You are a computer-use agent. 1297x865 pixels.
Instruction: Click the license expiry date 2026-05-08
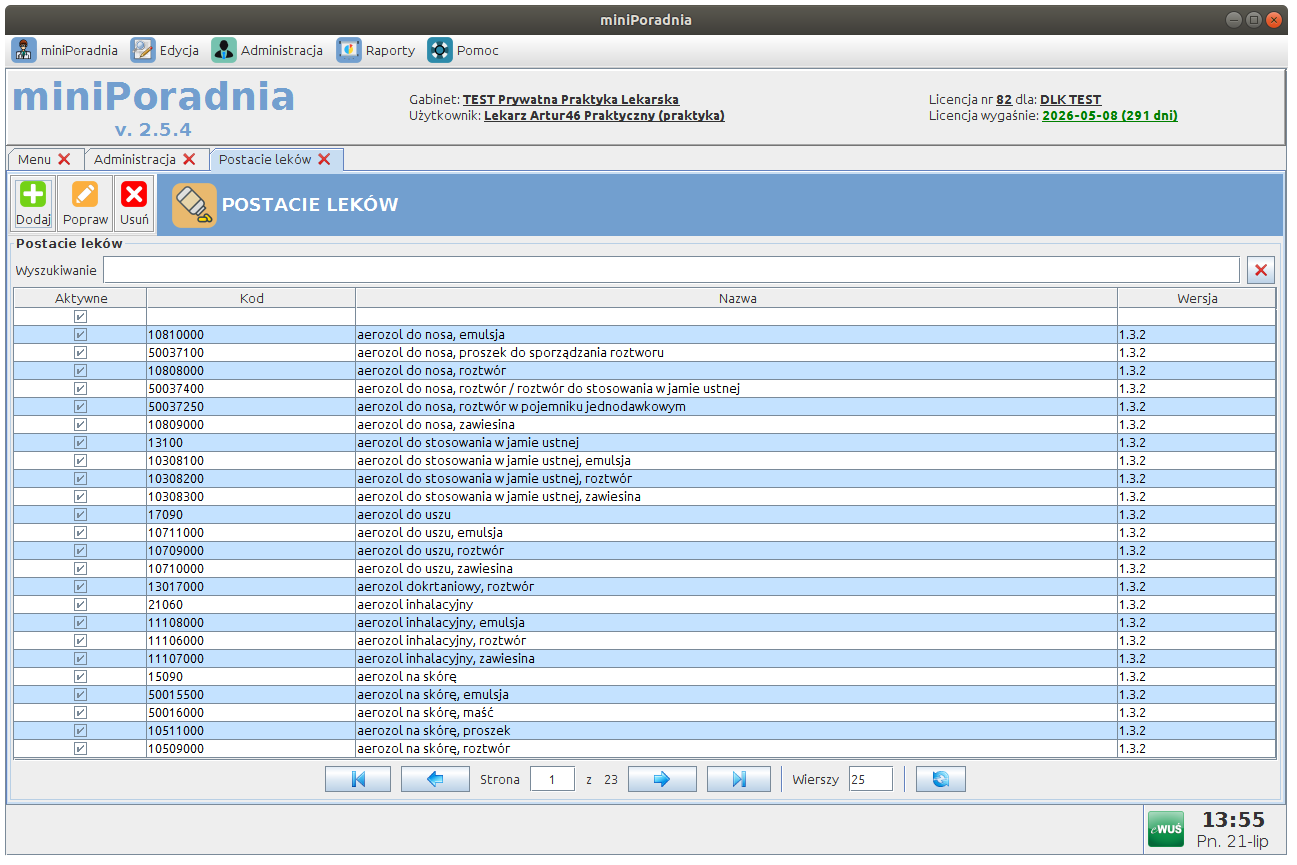[x=1110, y=116]
